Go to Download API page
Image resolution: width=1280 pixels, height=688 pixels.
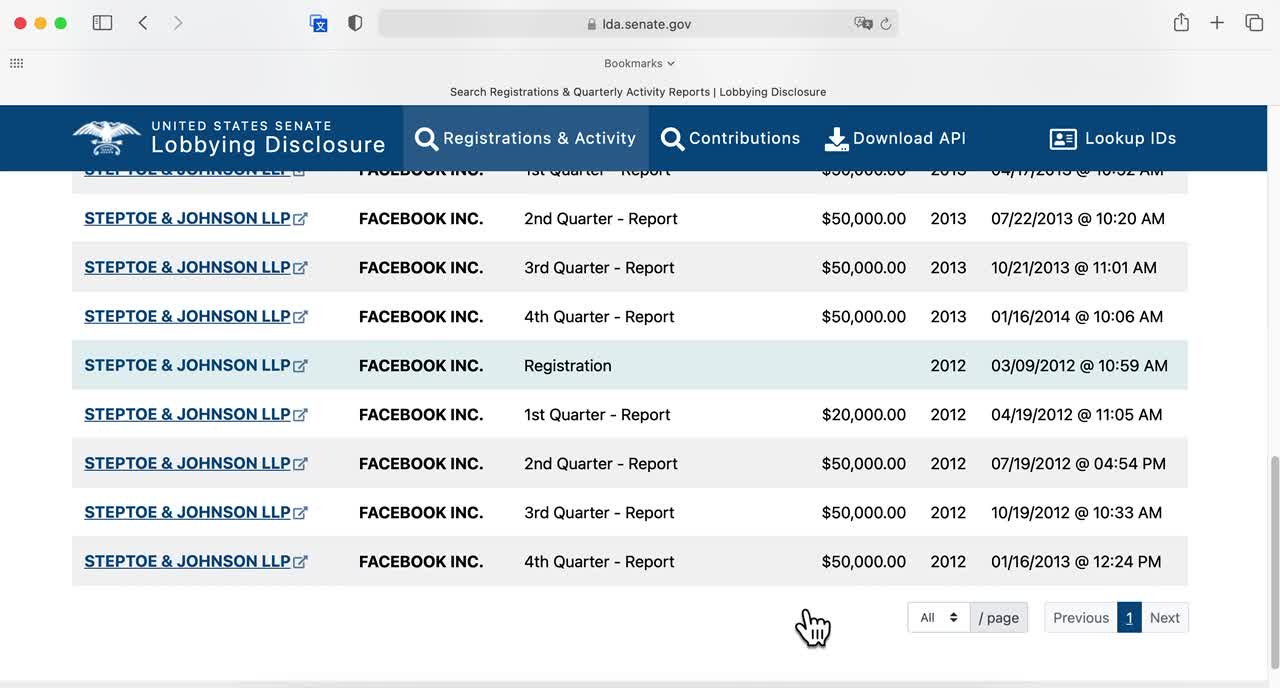coord(895,138)
